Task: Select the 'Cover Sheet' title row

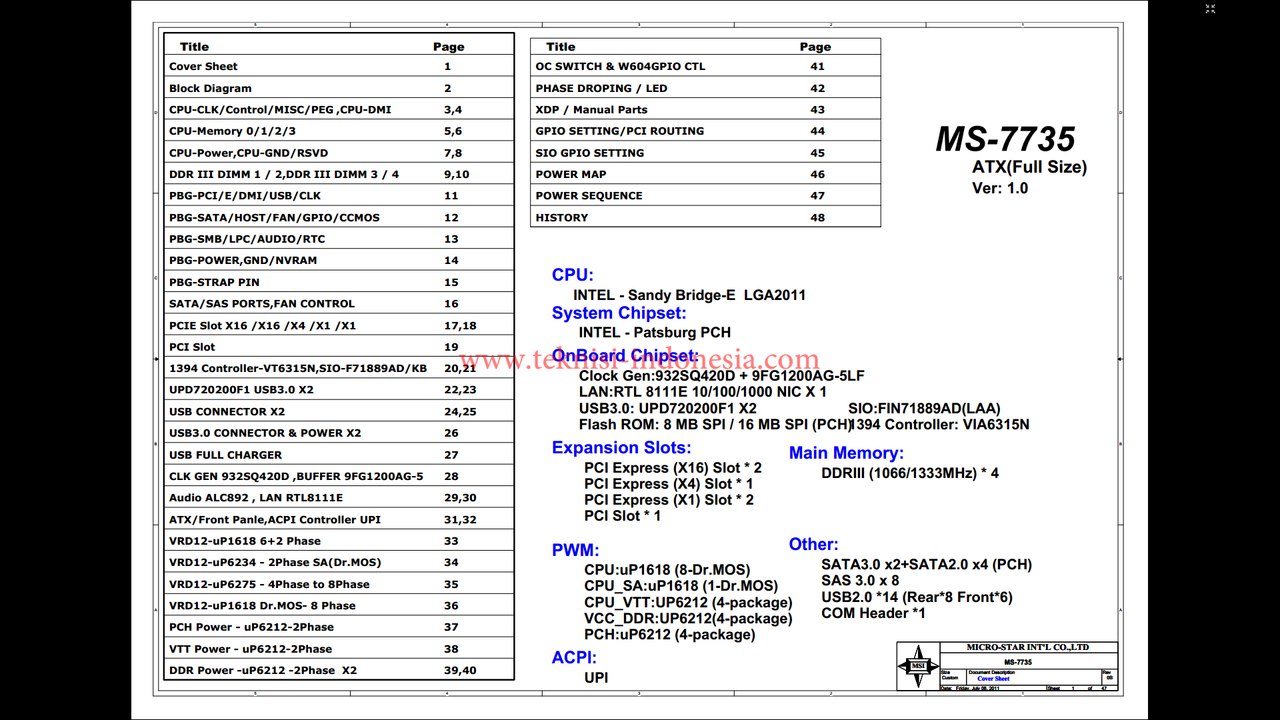Action: 339,66
